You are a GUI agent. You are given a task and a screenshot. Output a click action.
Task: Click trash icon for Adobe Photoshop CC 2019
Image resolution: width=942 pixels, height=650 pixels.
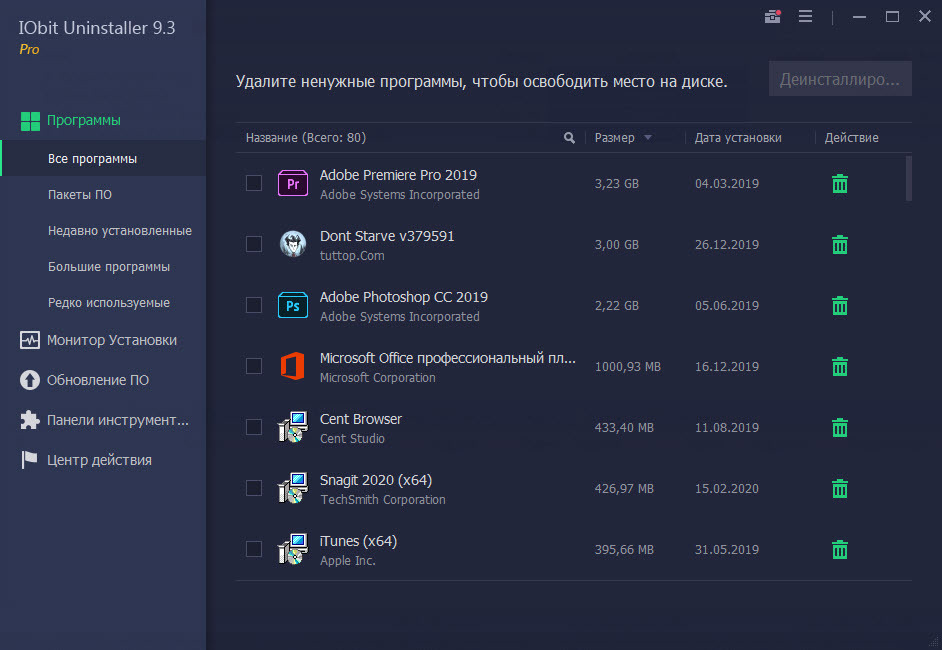click(x=840, y=305)
